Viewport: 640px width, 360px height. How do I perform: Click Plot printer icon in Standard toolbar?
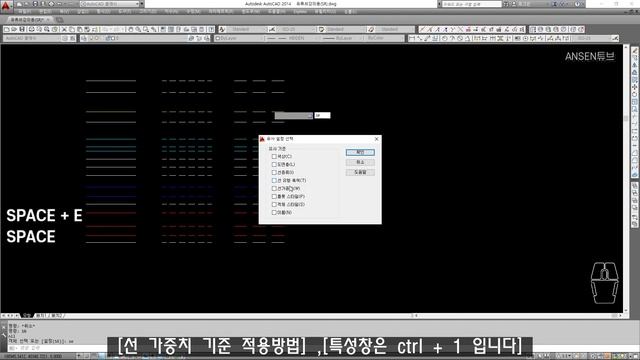pyautogui.click(x=31, y=29)
